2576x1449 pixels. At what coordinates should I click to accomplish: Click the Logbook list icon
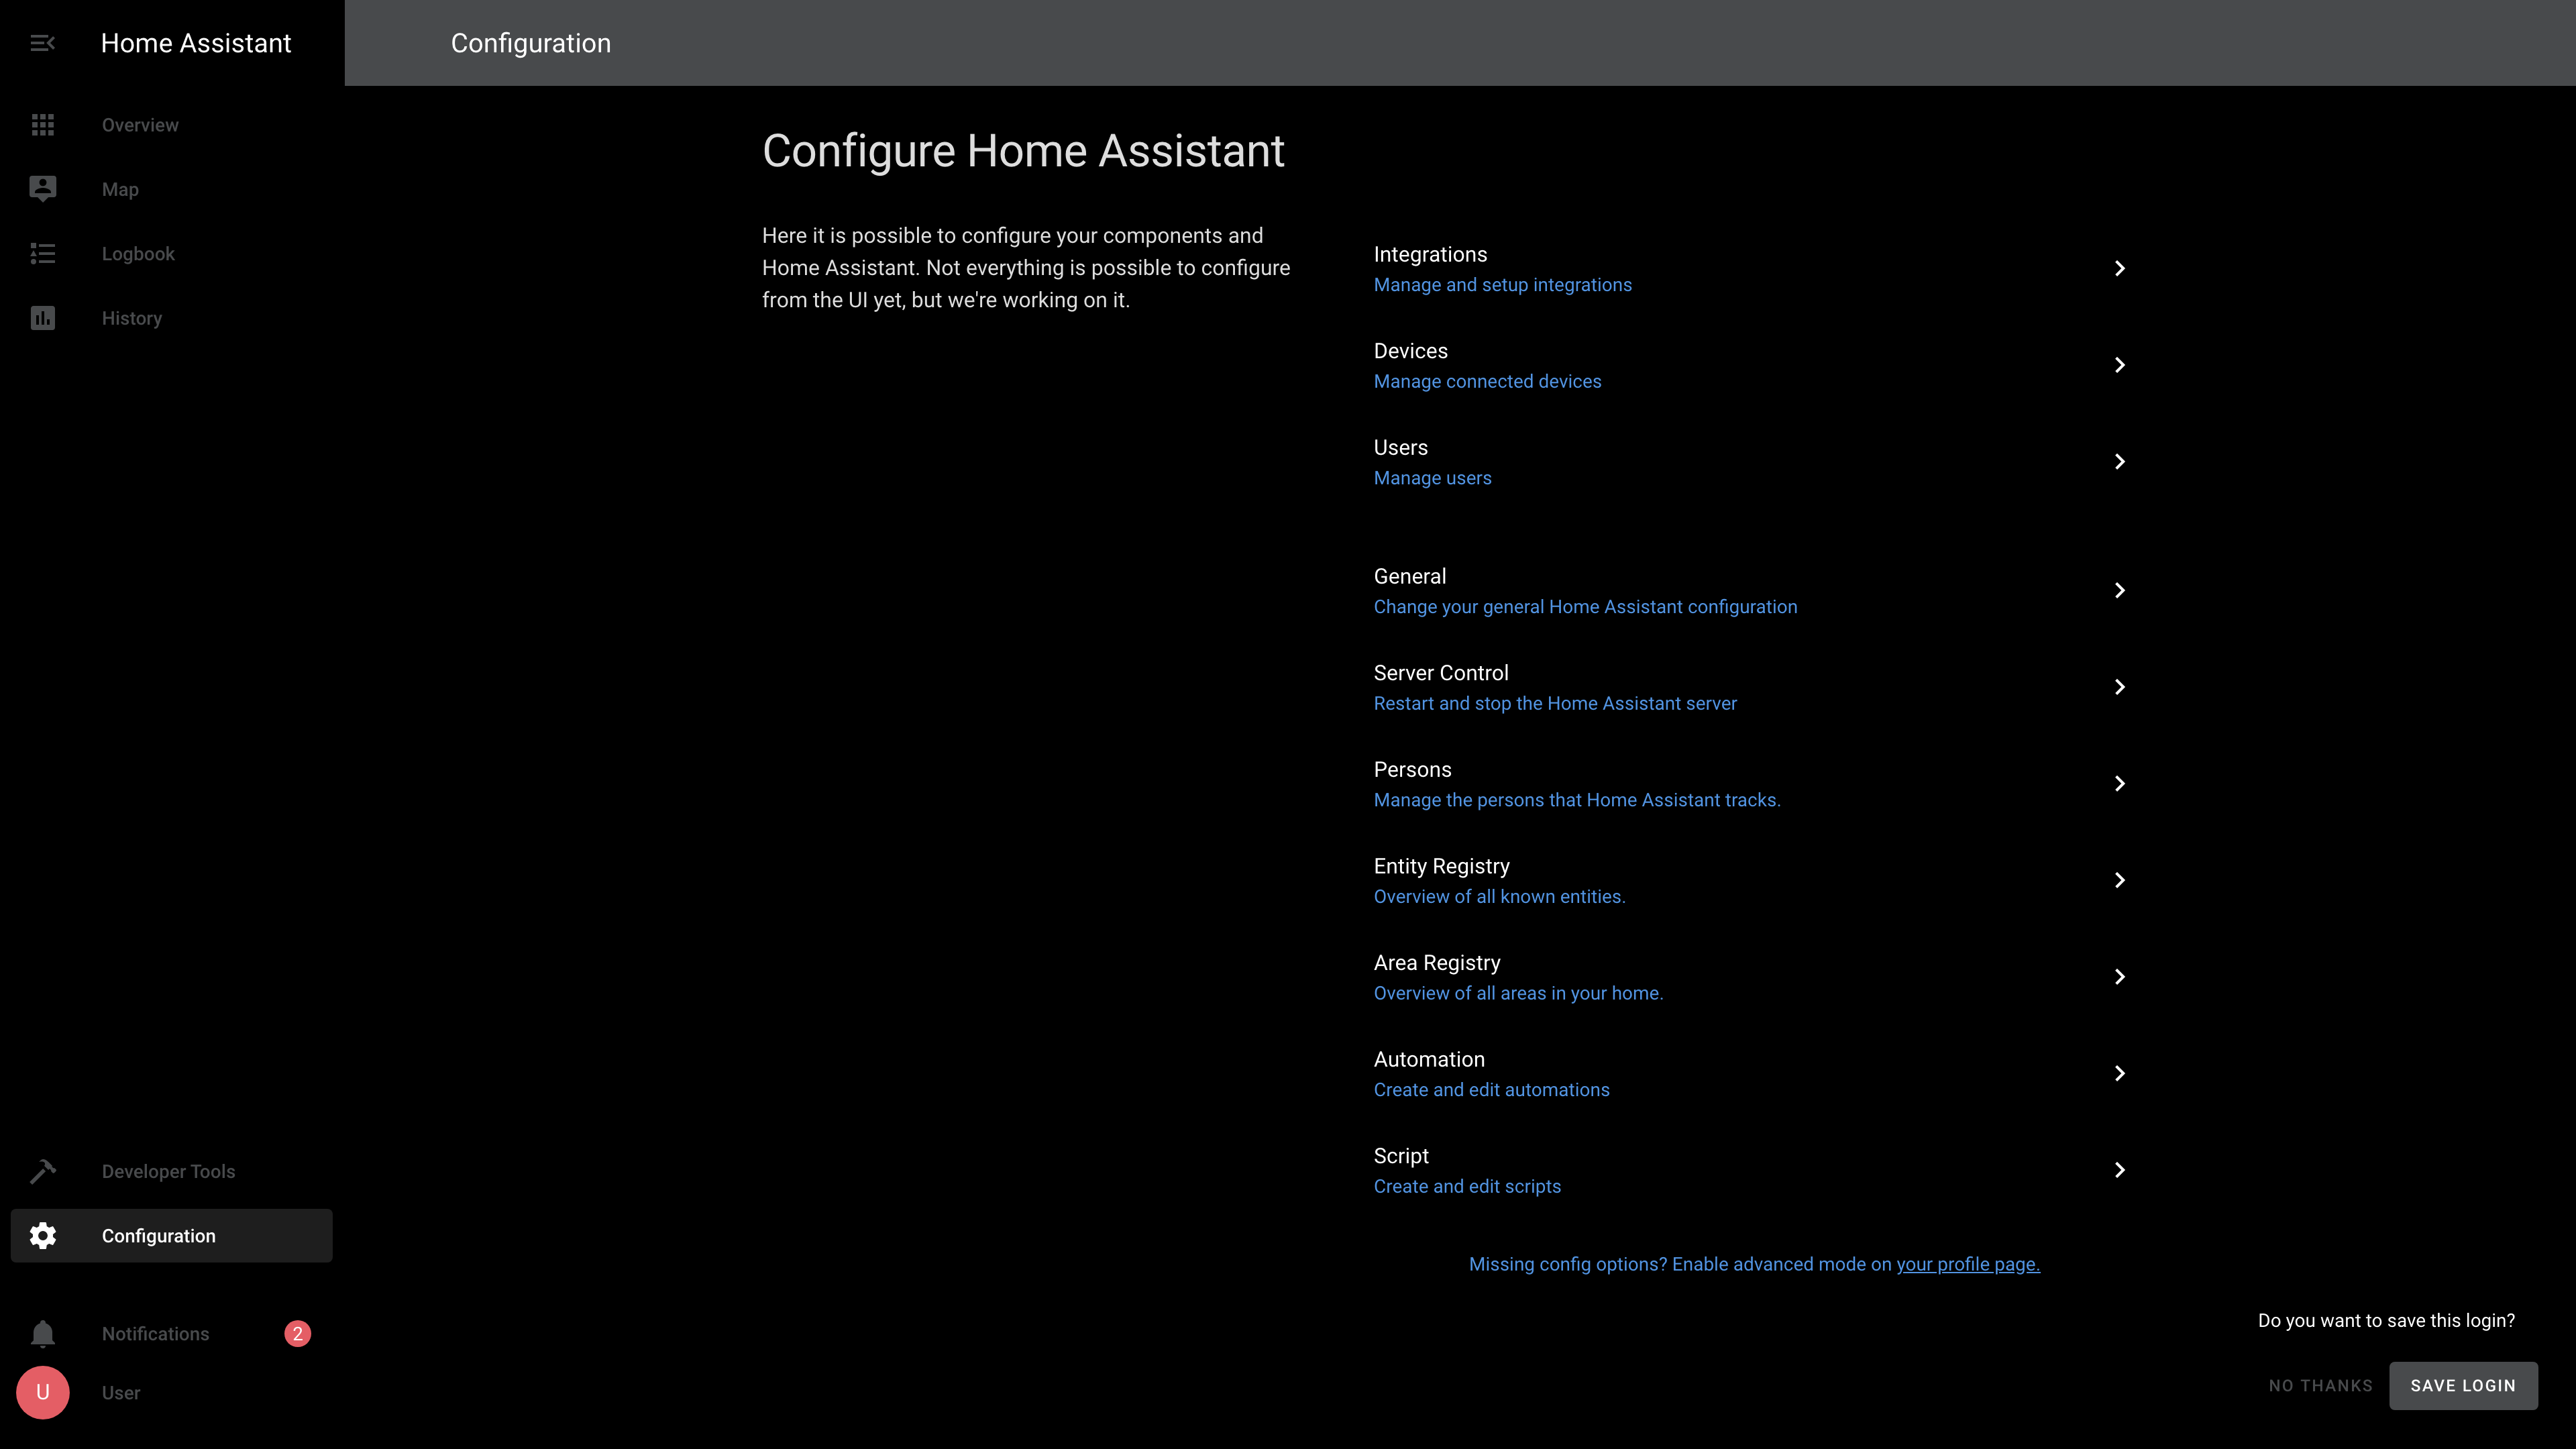click(x=42, y=254)
